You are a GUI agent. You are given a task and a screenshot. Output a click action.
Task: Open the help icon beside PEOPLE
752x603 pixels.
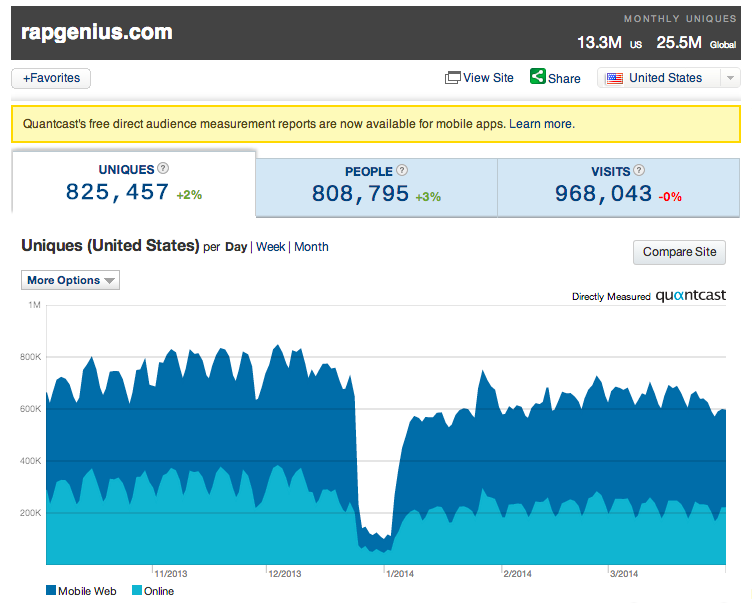pos(402,170)
